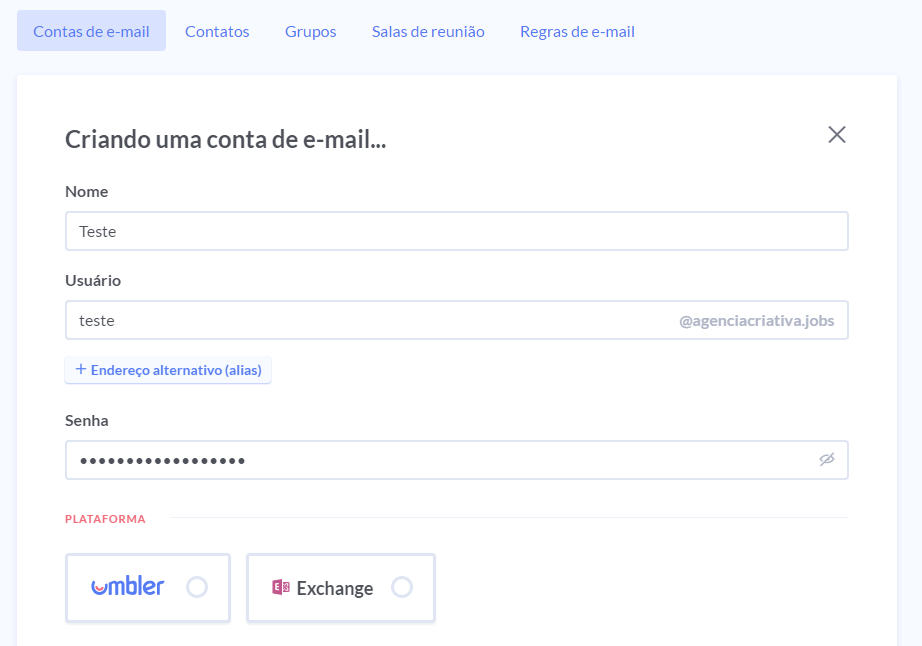Focus the Senha password field
Screen dimensions: 922x646
(x=440, y=460)
